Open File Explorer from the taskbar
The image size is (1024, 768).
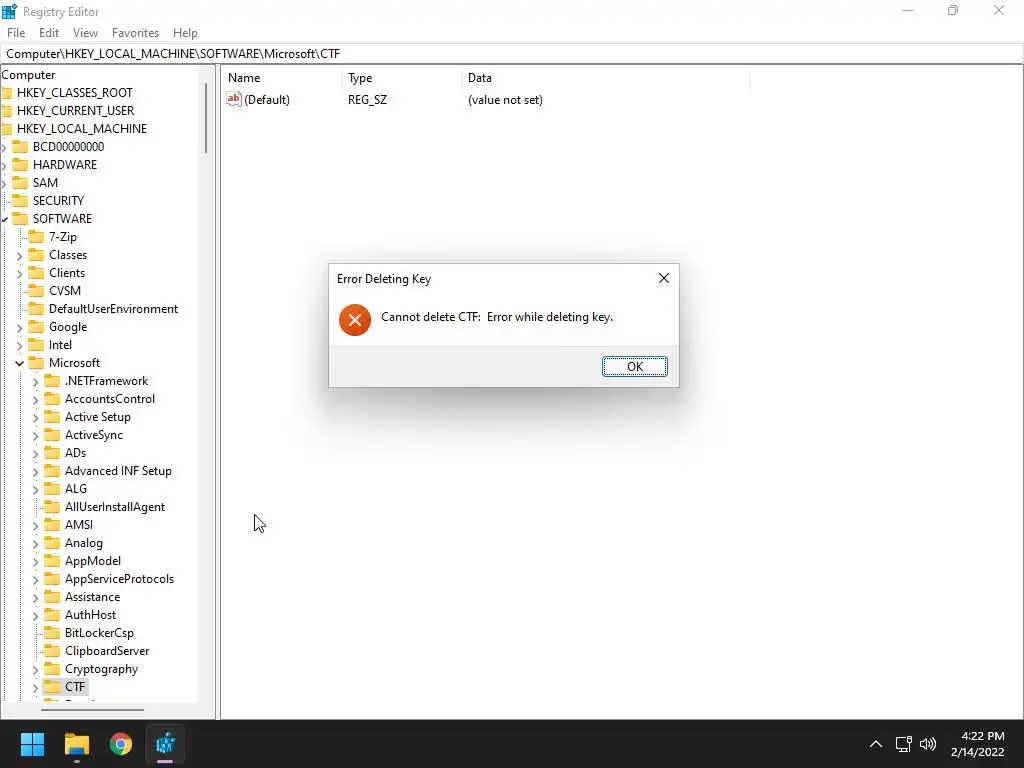click(76, 744)
